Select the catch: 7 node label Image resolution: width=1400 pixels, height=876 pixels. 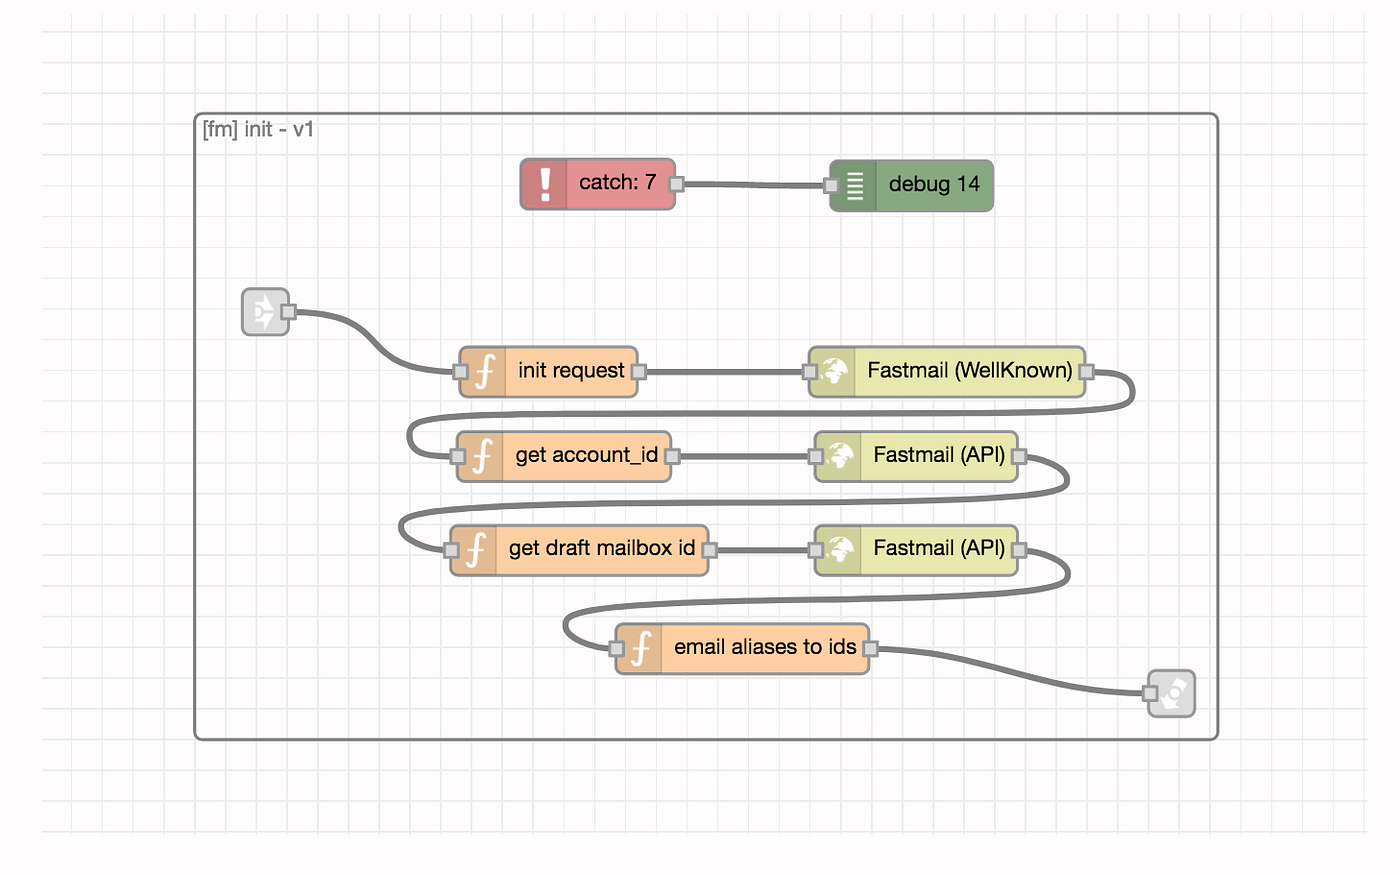point(617,182)
